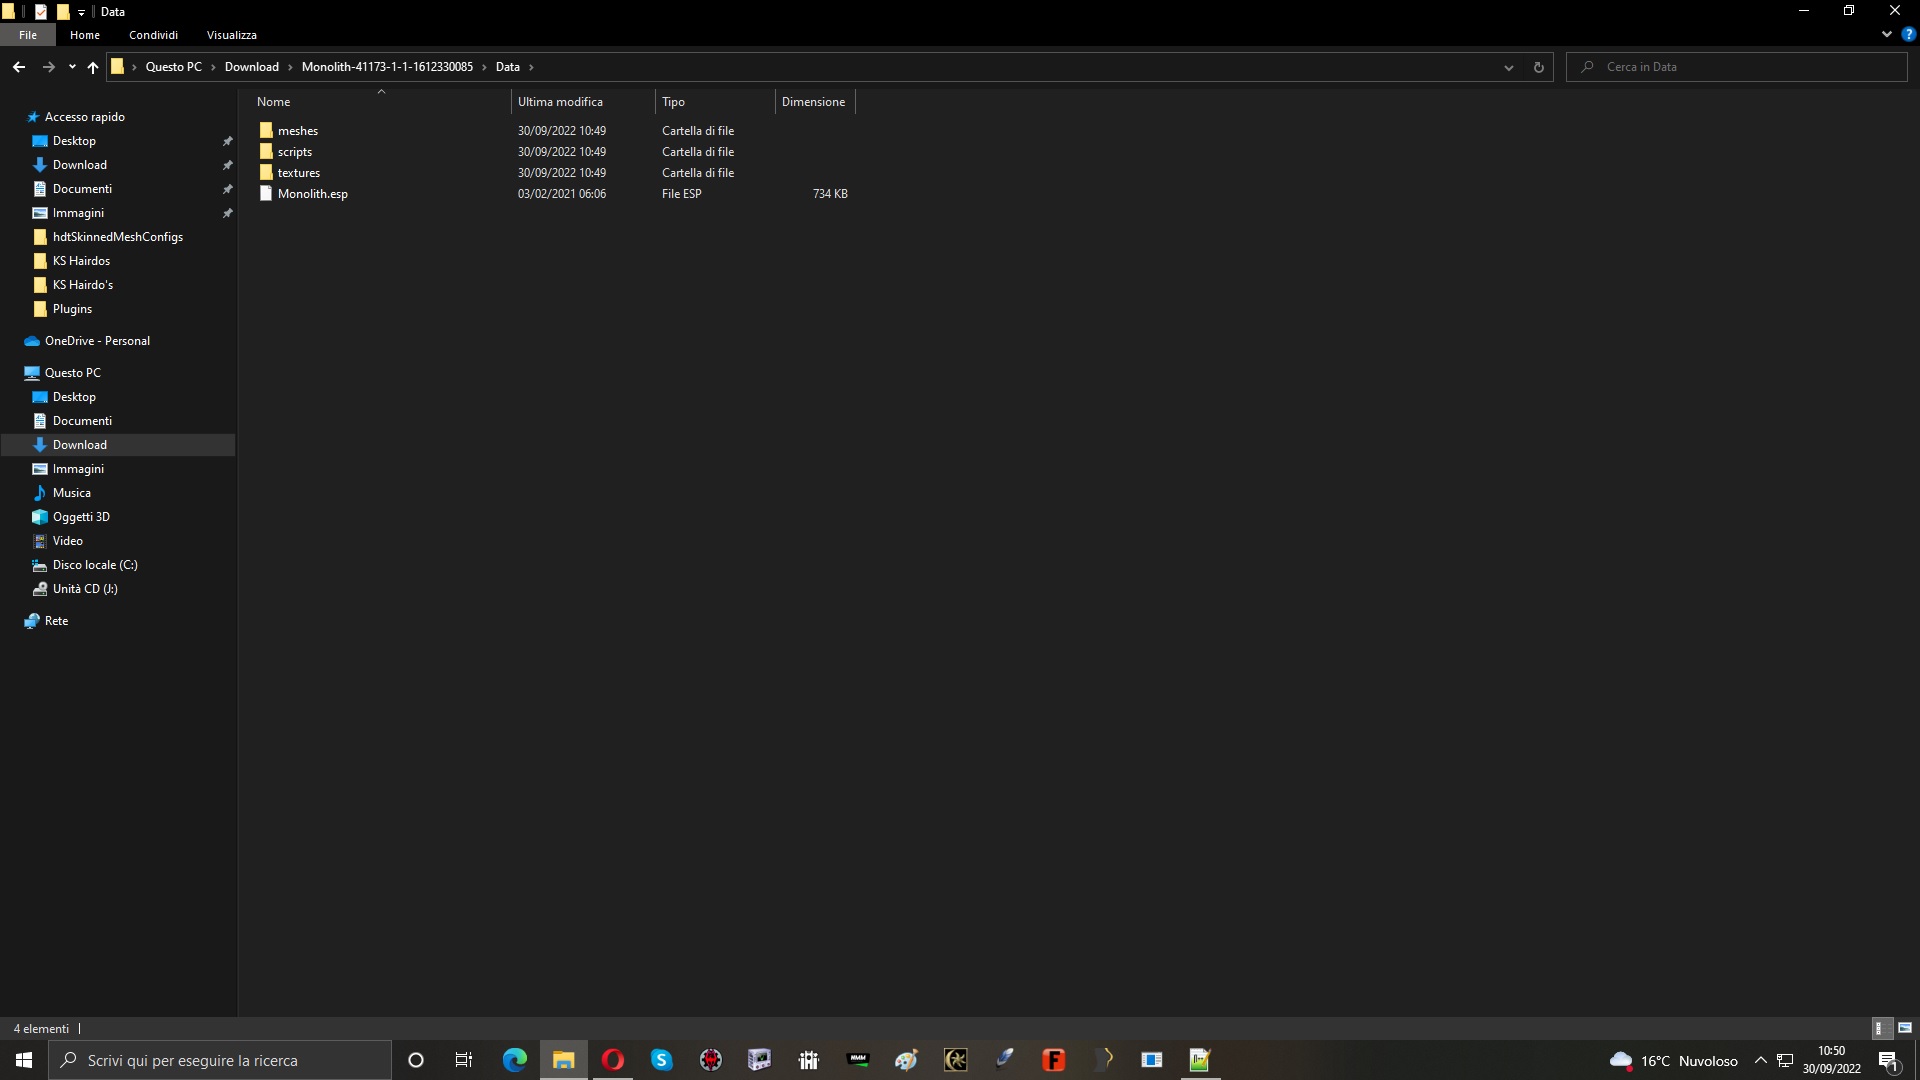1920x1080 pixels.
Task: Open the taskbar clock and date
Action: coord(1831,1060)
